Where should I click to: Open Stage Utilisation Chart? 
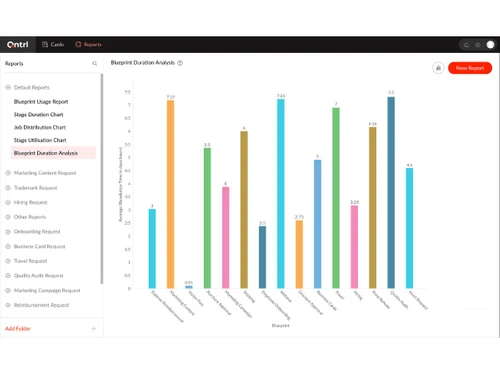(40, 140)
